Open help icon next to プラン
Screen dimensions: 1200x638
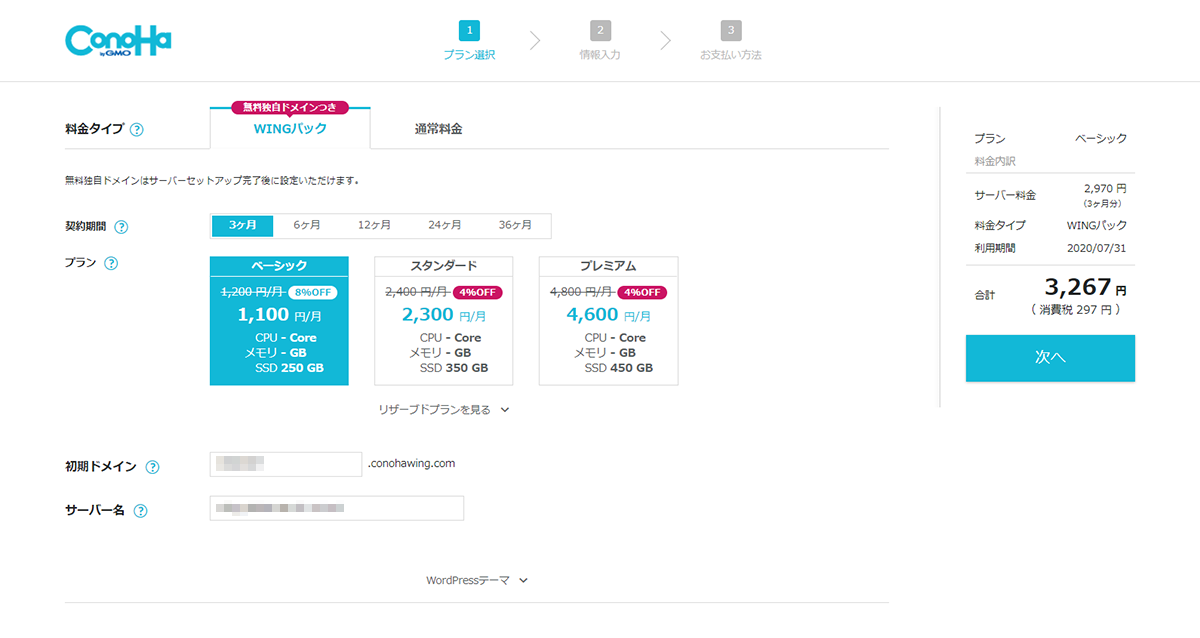tap(111, 264)
